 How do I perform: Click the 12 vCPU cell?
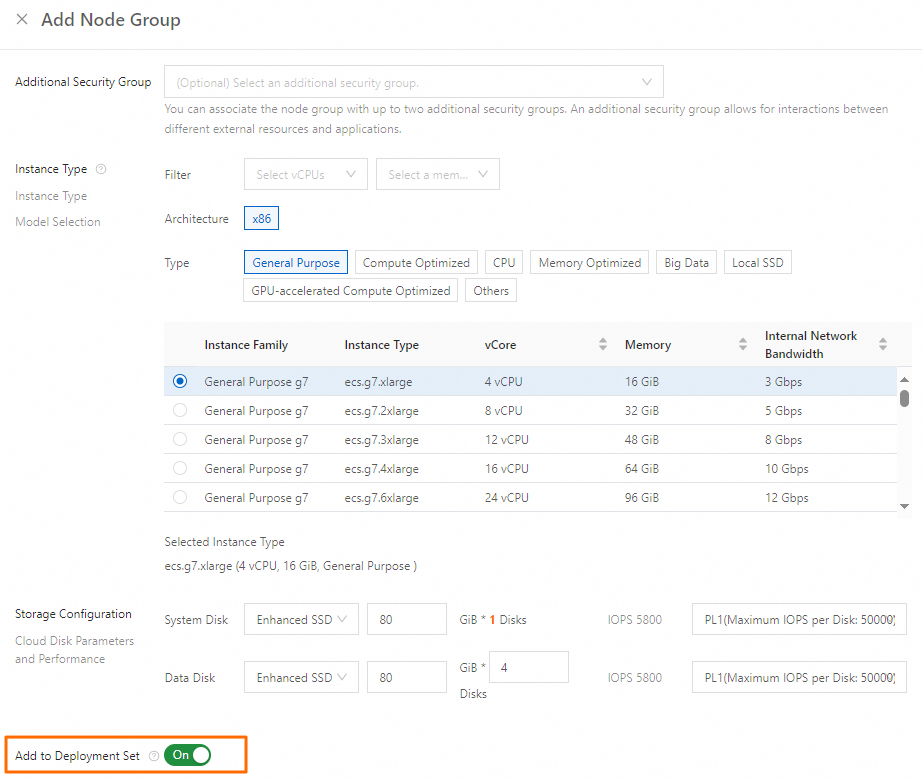point(506,439)
